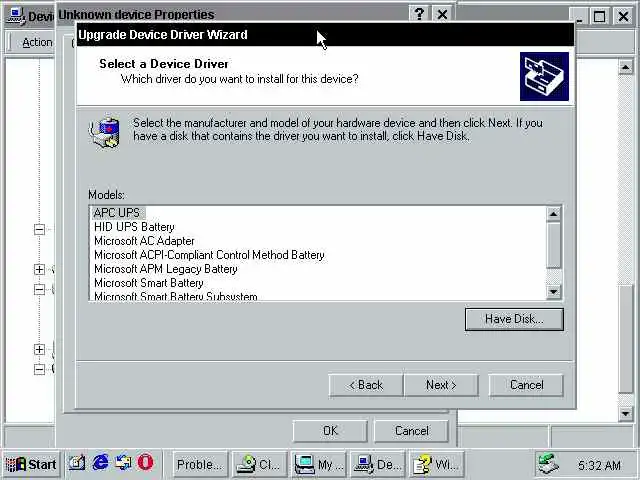Image resolution: width=640 pixels, height=480 pixels.
Task: Expand the upper plus tree node
Action: [x=39, y=269]
